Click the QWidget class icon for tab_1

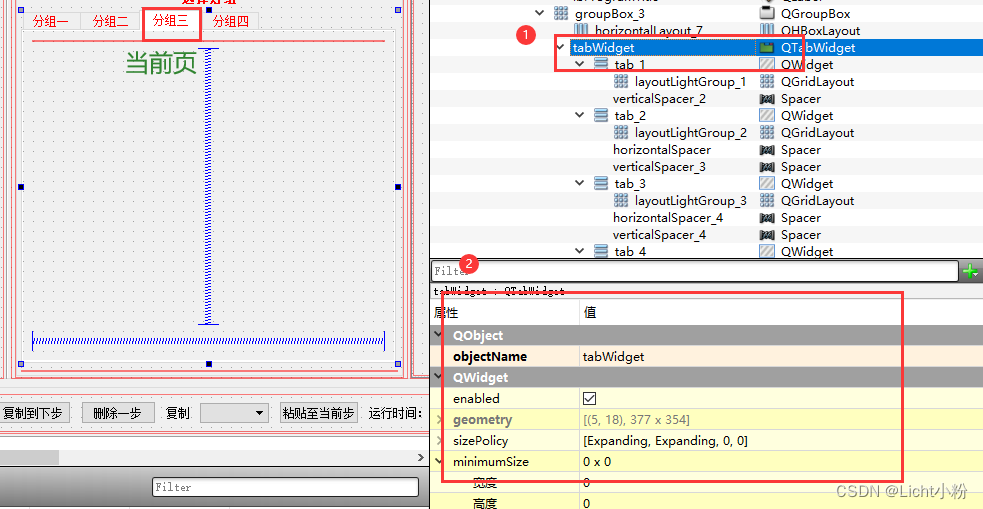coord(766,64)
